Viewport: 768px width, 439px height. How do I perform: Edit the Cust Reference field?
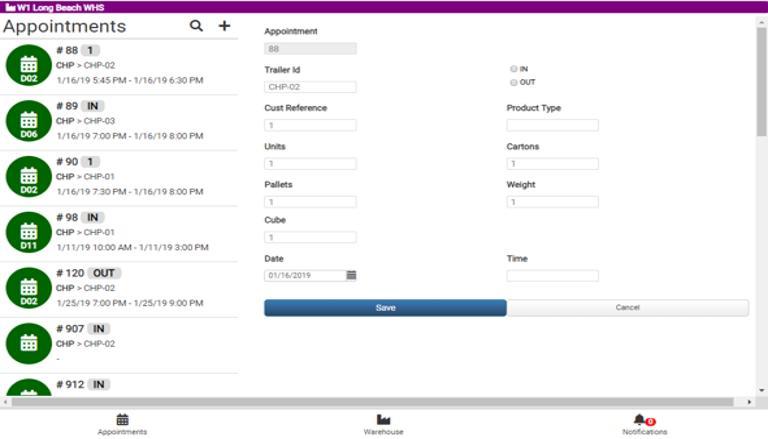(311, 125)
